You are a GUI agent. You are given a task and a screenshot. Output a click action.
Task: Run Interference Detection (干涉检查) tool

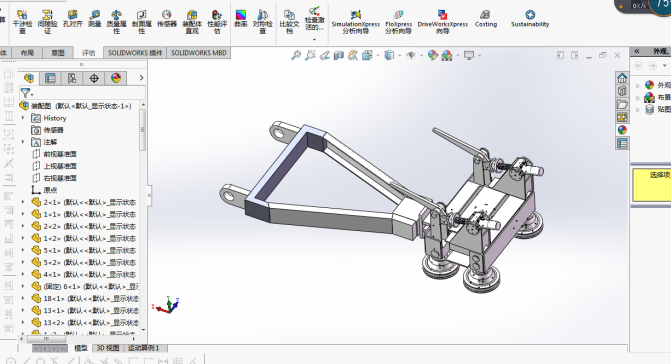pos(22,21)
